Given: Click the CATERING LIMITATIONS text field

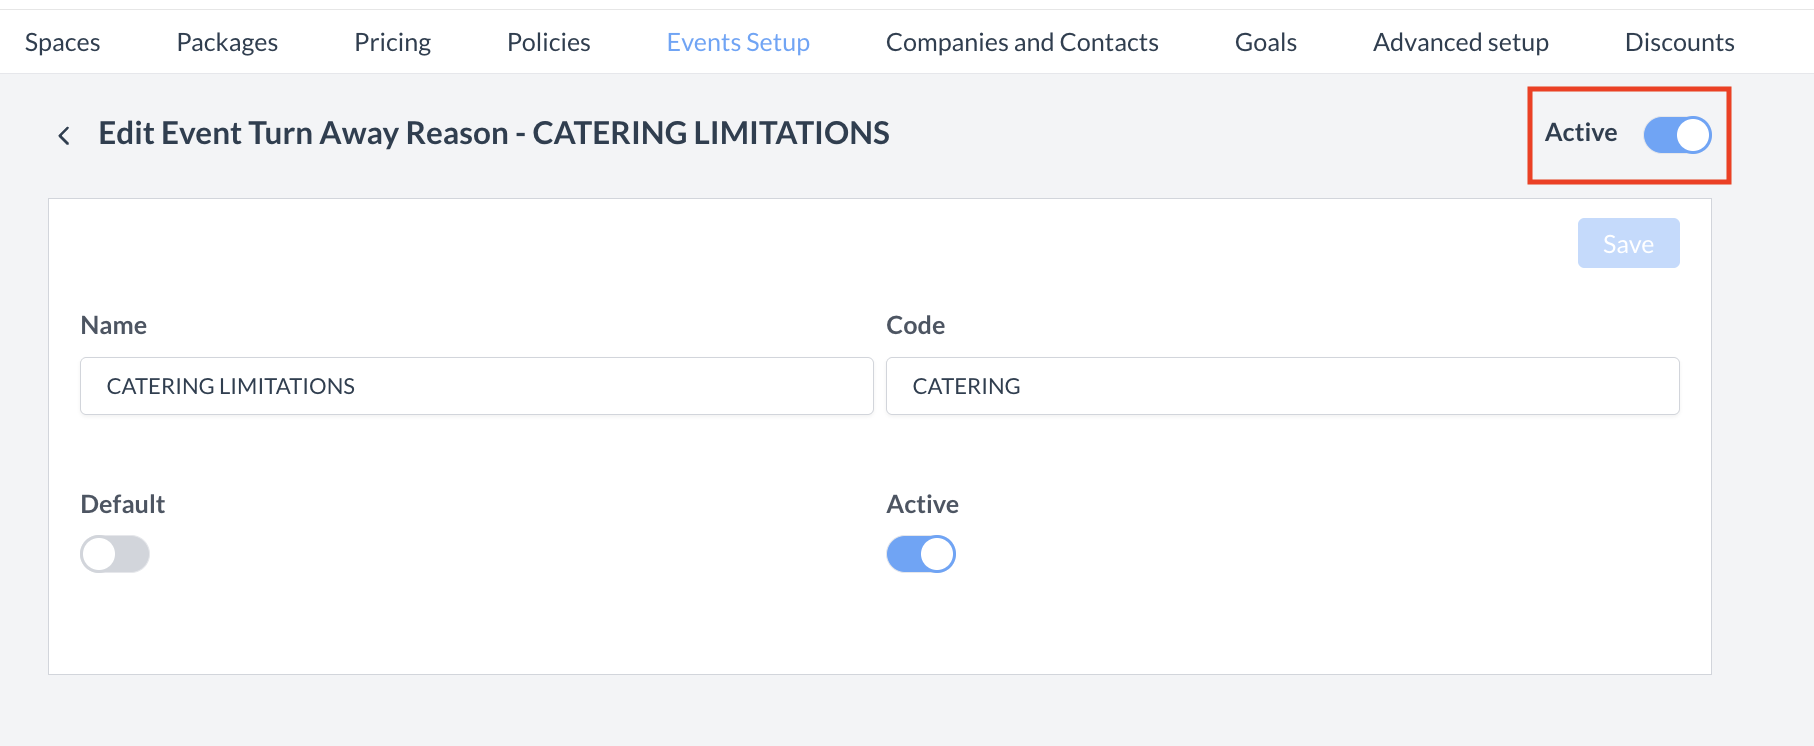Looking at the screenshot, I should pos(474,386).
